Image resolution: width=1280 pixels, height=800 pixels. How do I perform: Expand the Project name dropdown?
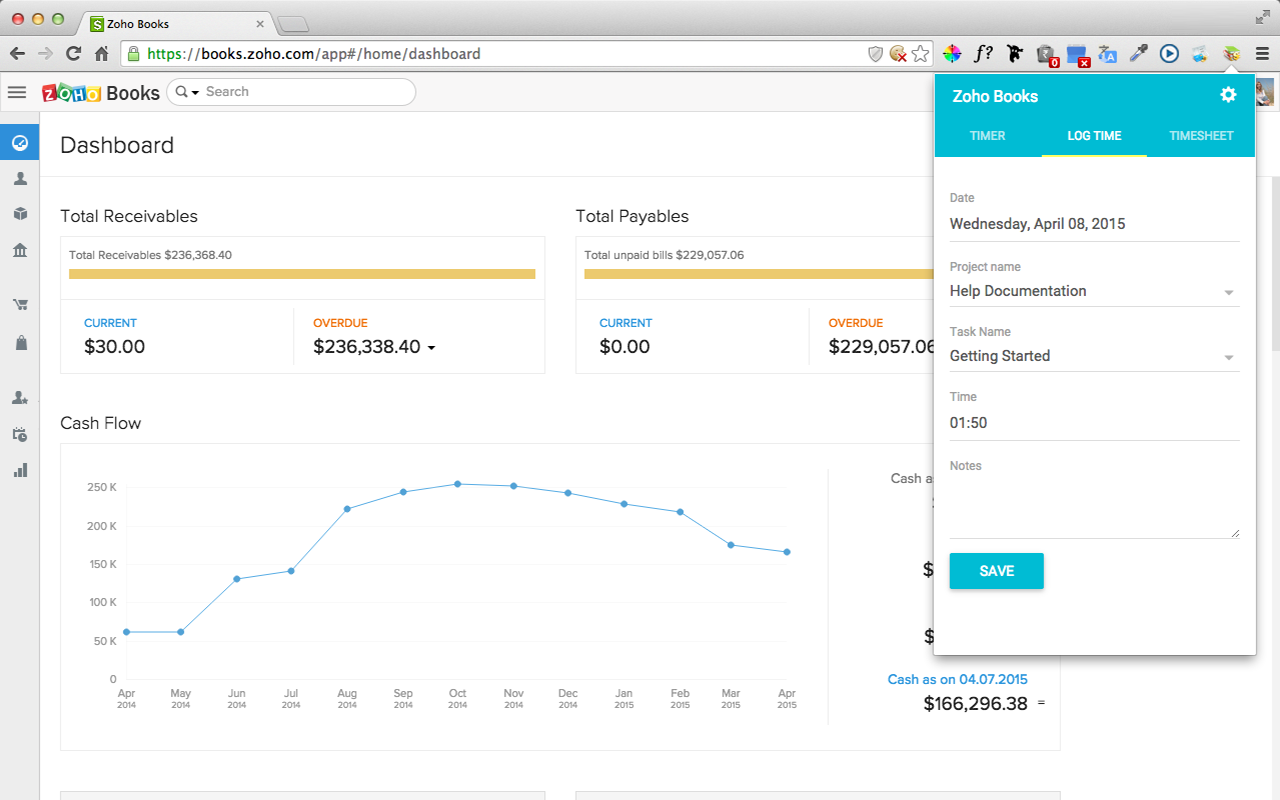click(x=1228, y=291)
